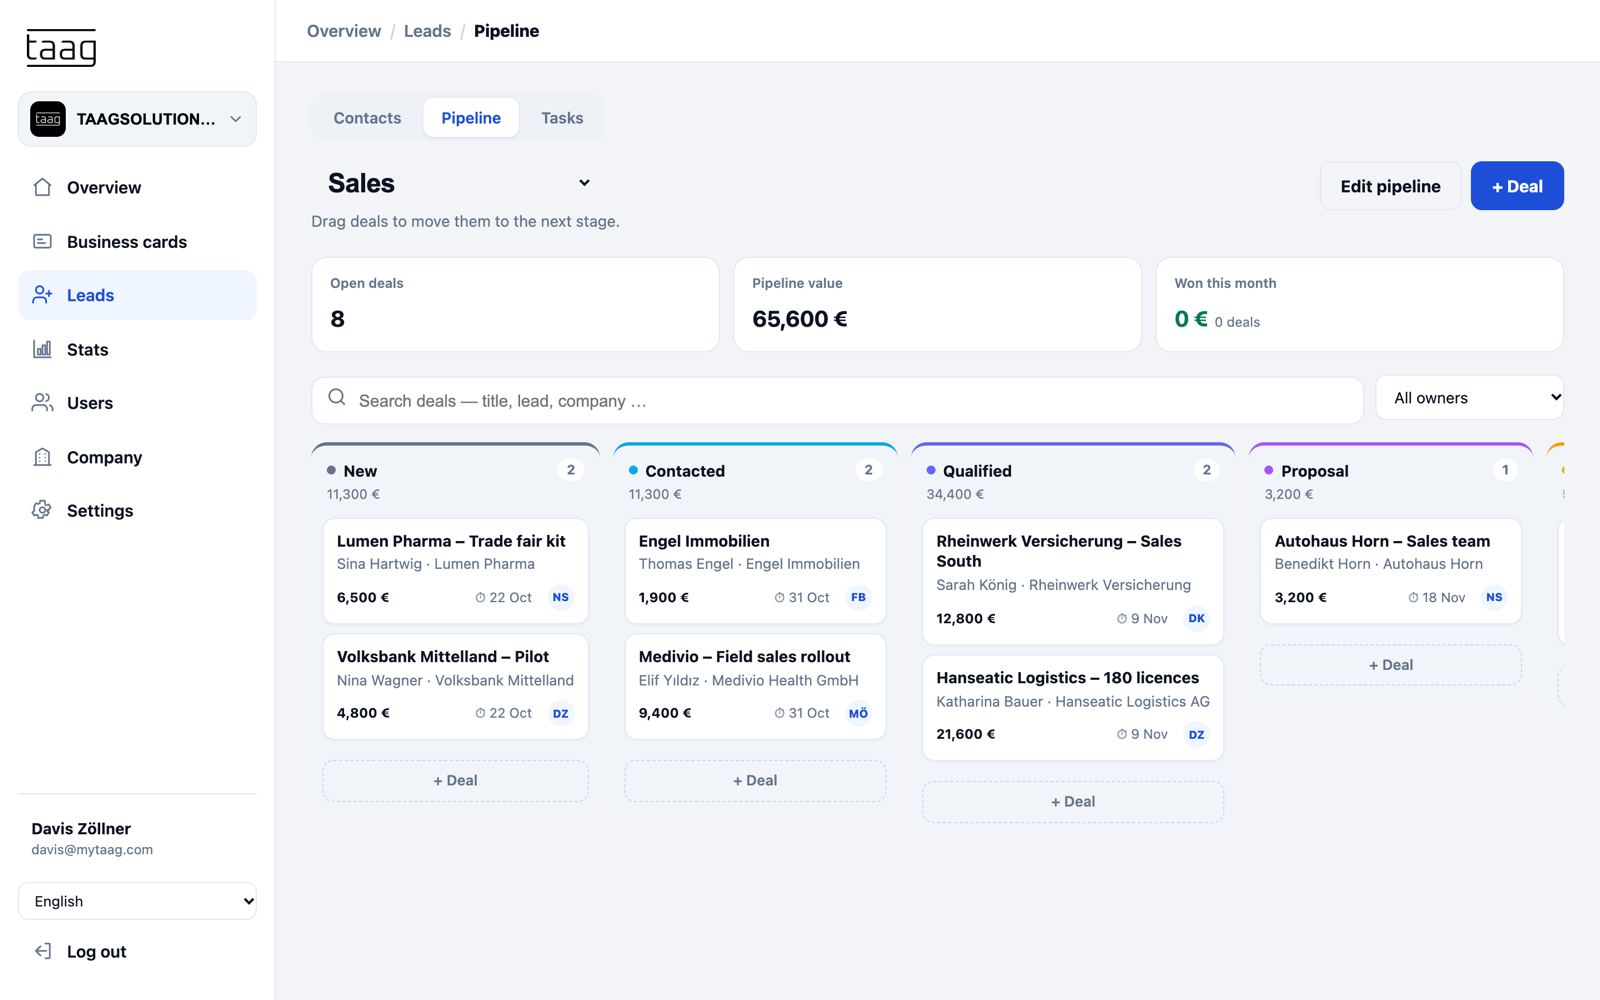Click the blue dot of the Contacted stage
Image resolution: width=1600 pixels, height=1000 pixels.
(x=633, y=470)
